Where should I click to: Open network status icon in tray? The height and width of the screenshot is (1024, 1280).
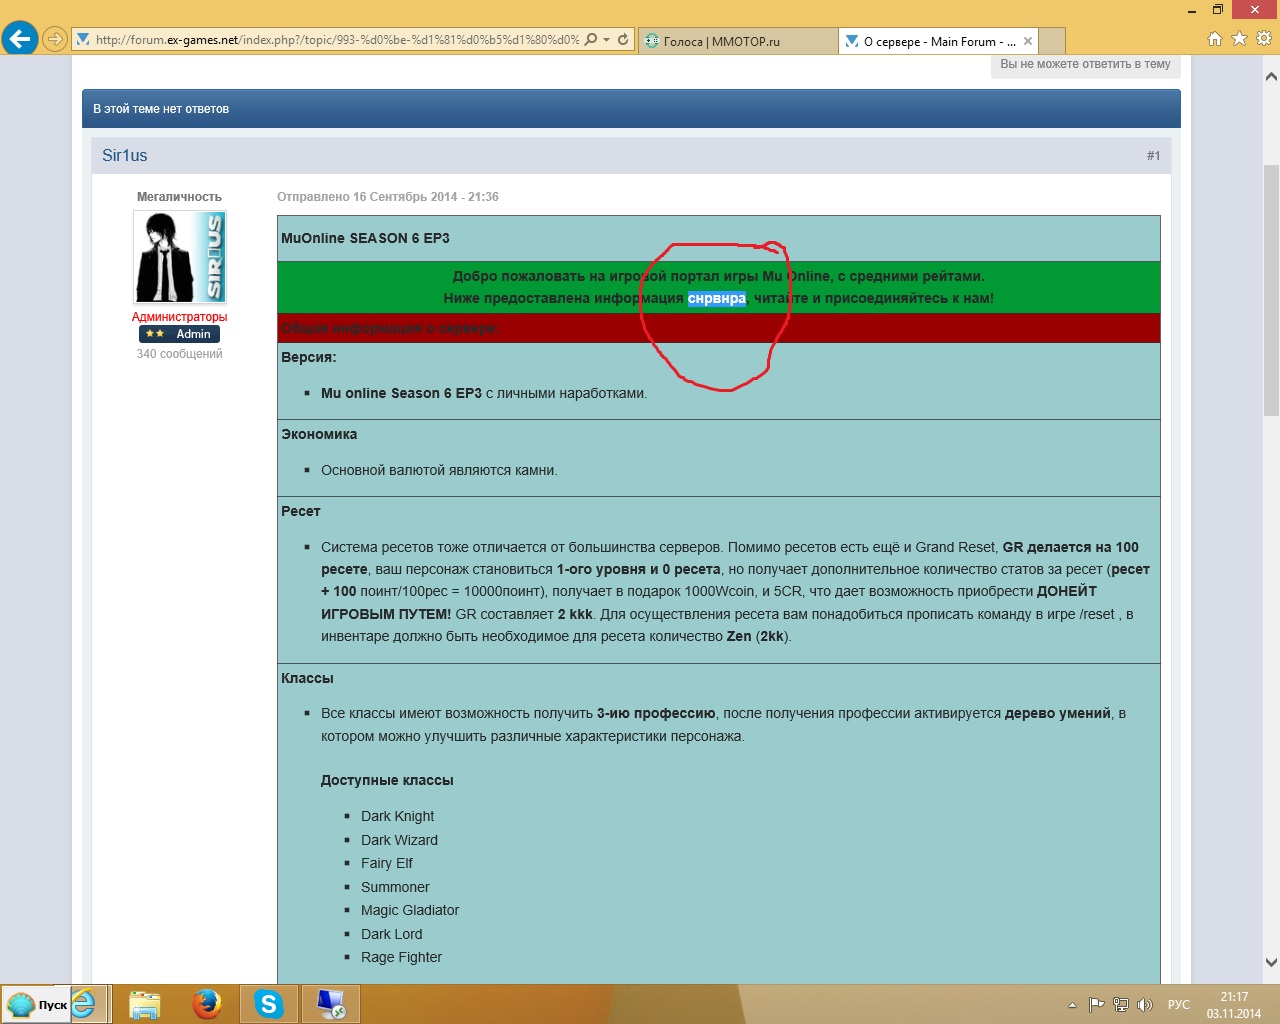1121,1005
